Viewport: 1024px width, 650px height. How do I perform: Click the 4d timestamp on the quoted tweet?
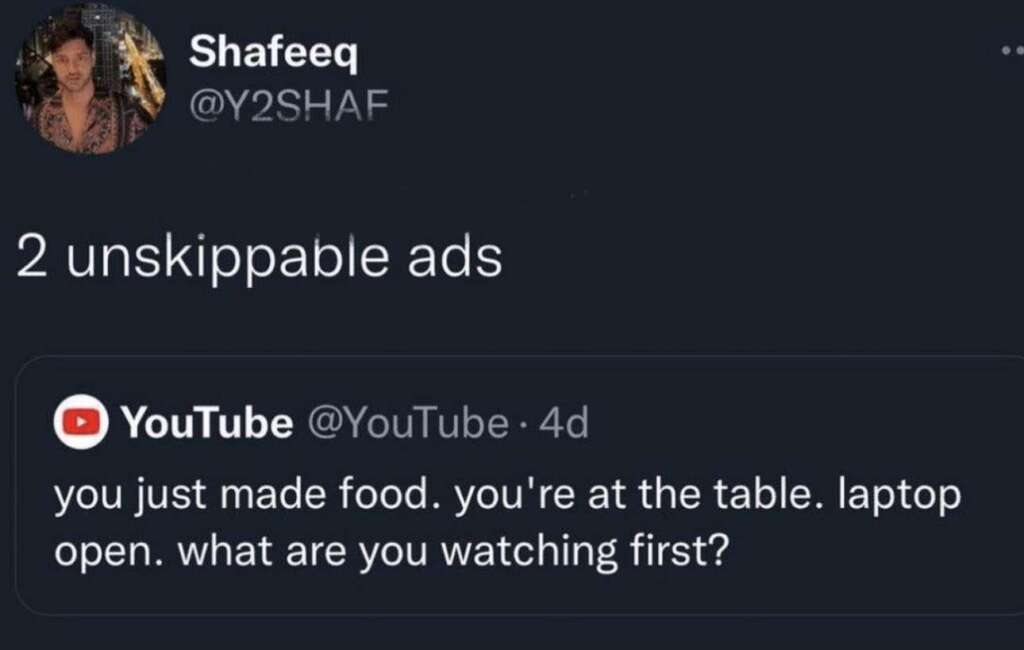(x=566, y=423)
